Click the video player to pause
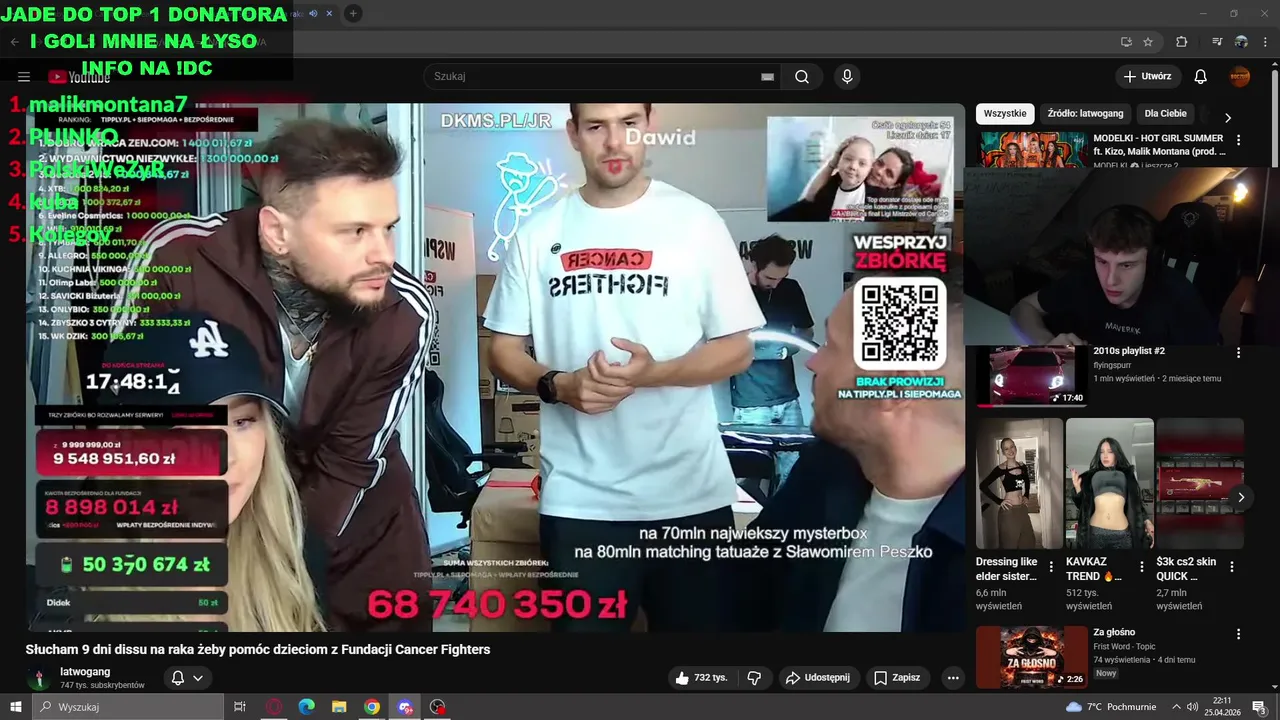 [x=495, y=367]
